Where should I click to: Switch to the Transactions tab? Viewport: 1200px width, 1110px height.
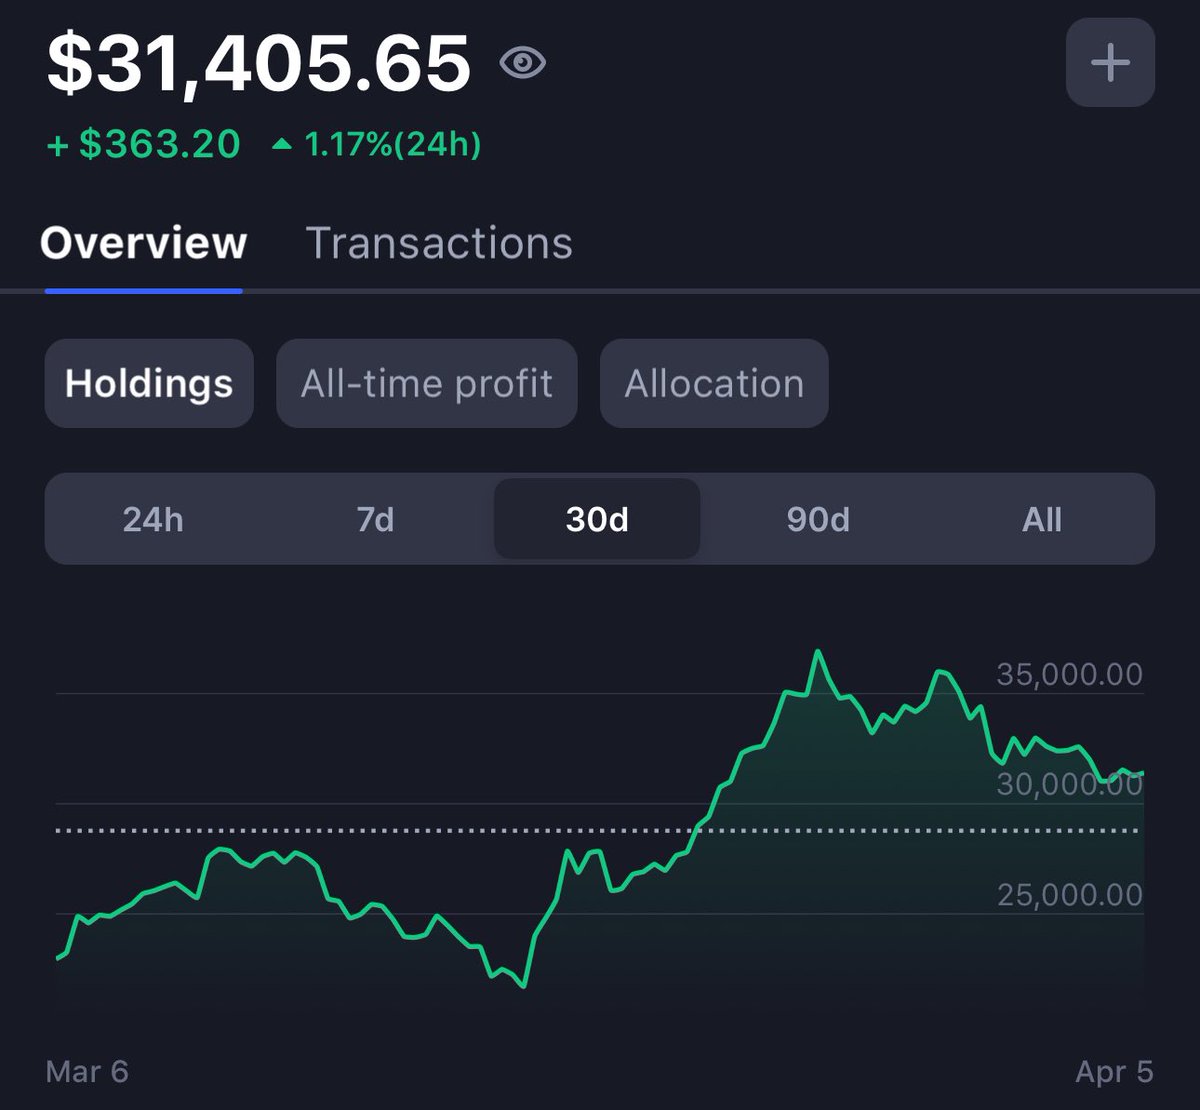click(440, 243)
